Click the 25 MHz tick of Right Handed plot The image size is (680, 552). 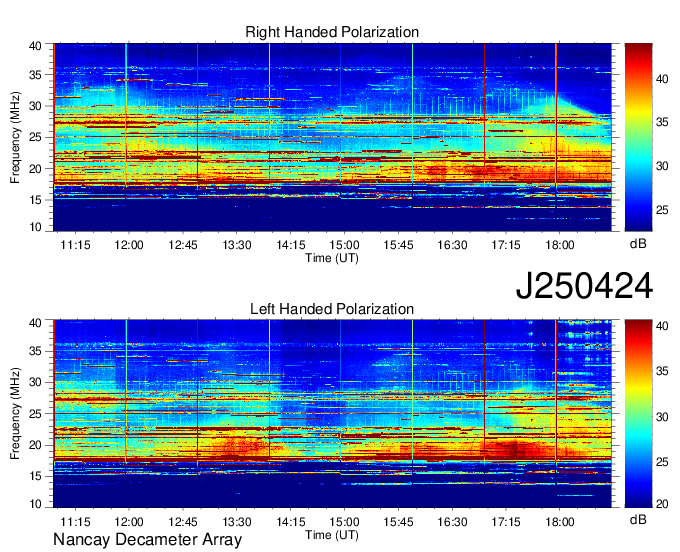click(35, 137)
